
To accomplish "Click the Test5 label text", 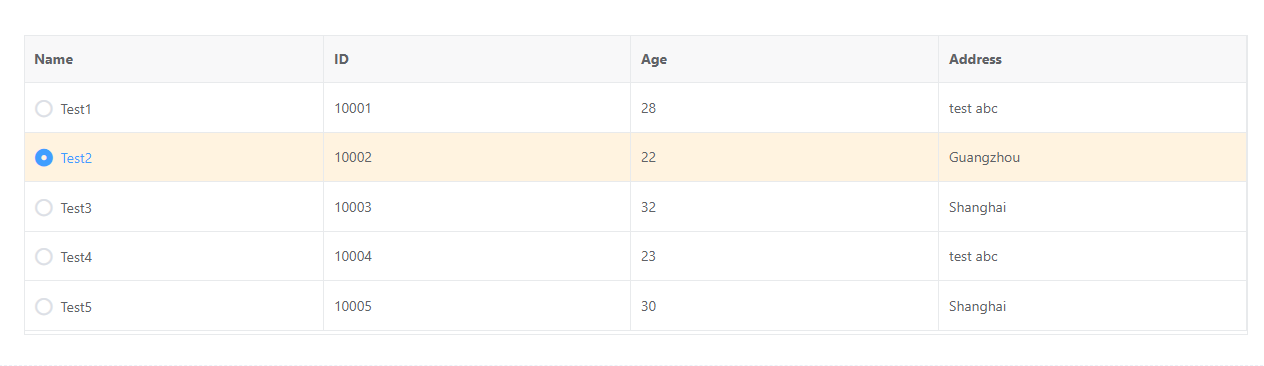I will [76, 307].
